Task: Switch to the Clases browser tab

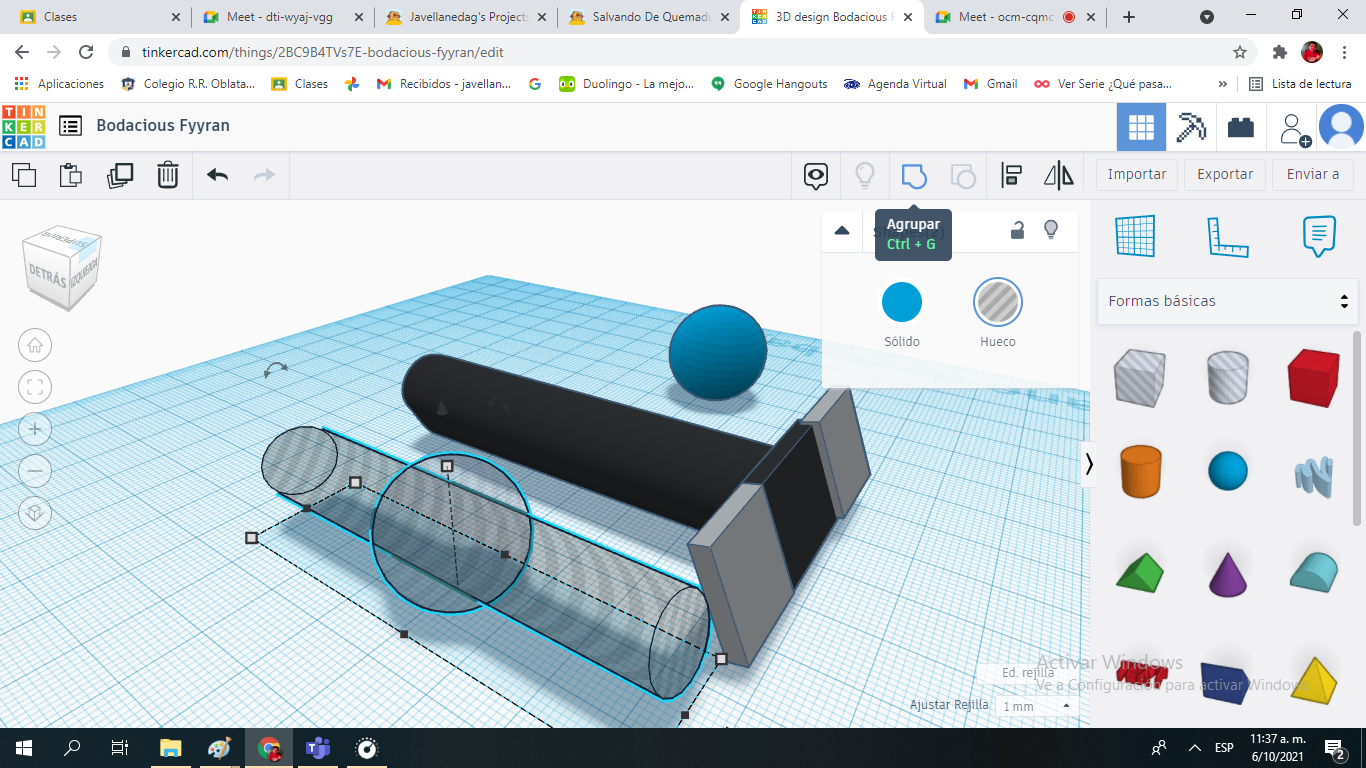Action: click(97, 17)
